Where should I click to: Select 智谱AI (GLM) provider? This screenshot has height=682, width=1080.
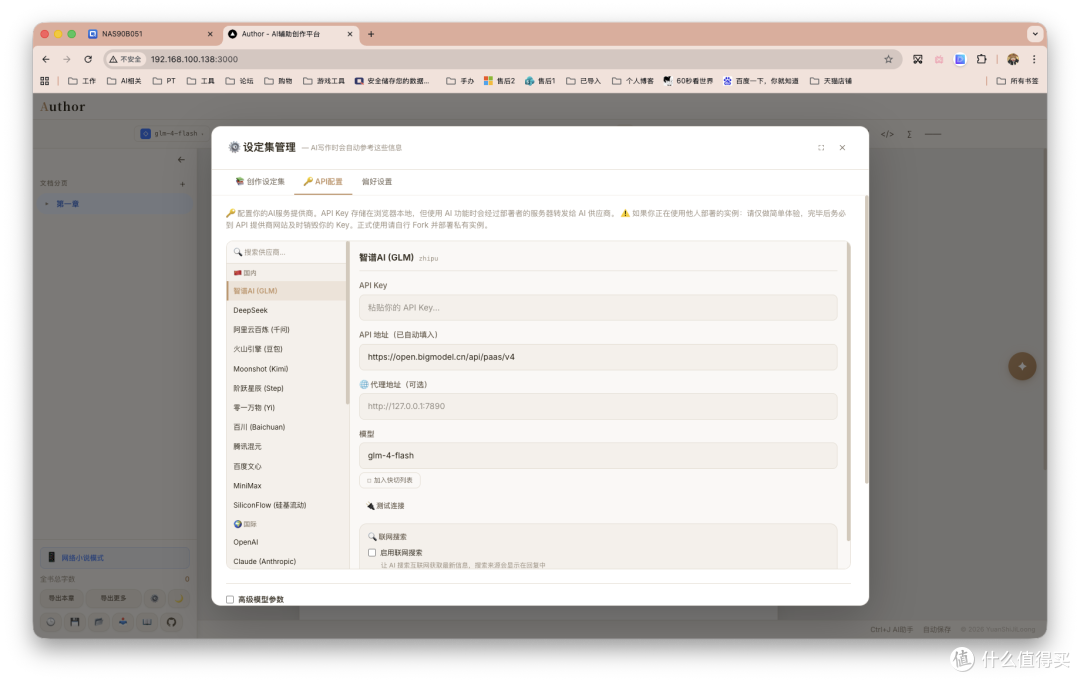(287, 291)
